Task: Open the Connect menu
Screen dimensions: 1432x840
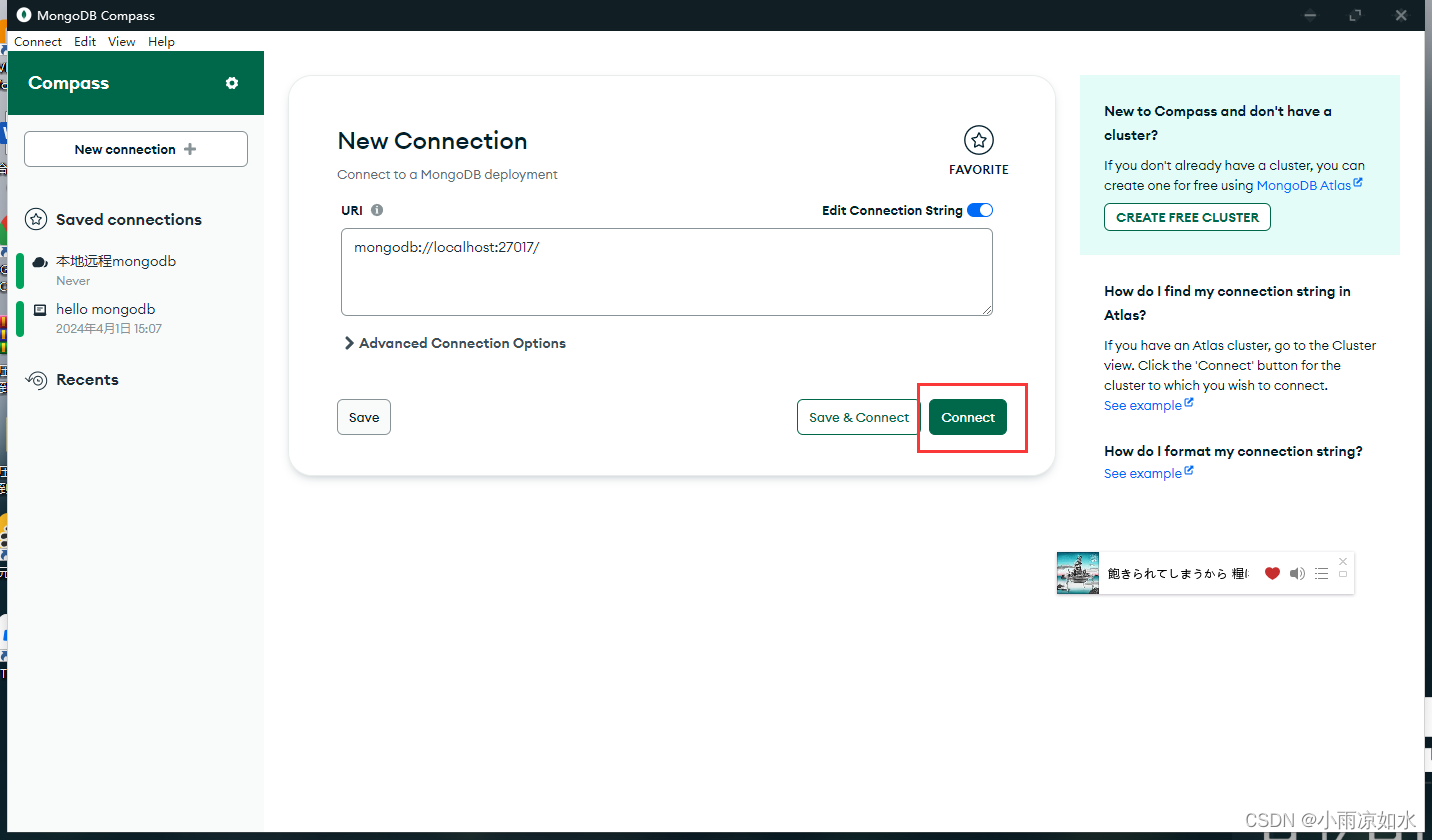Action: click(x=38, y=42)
